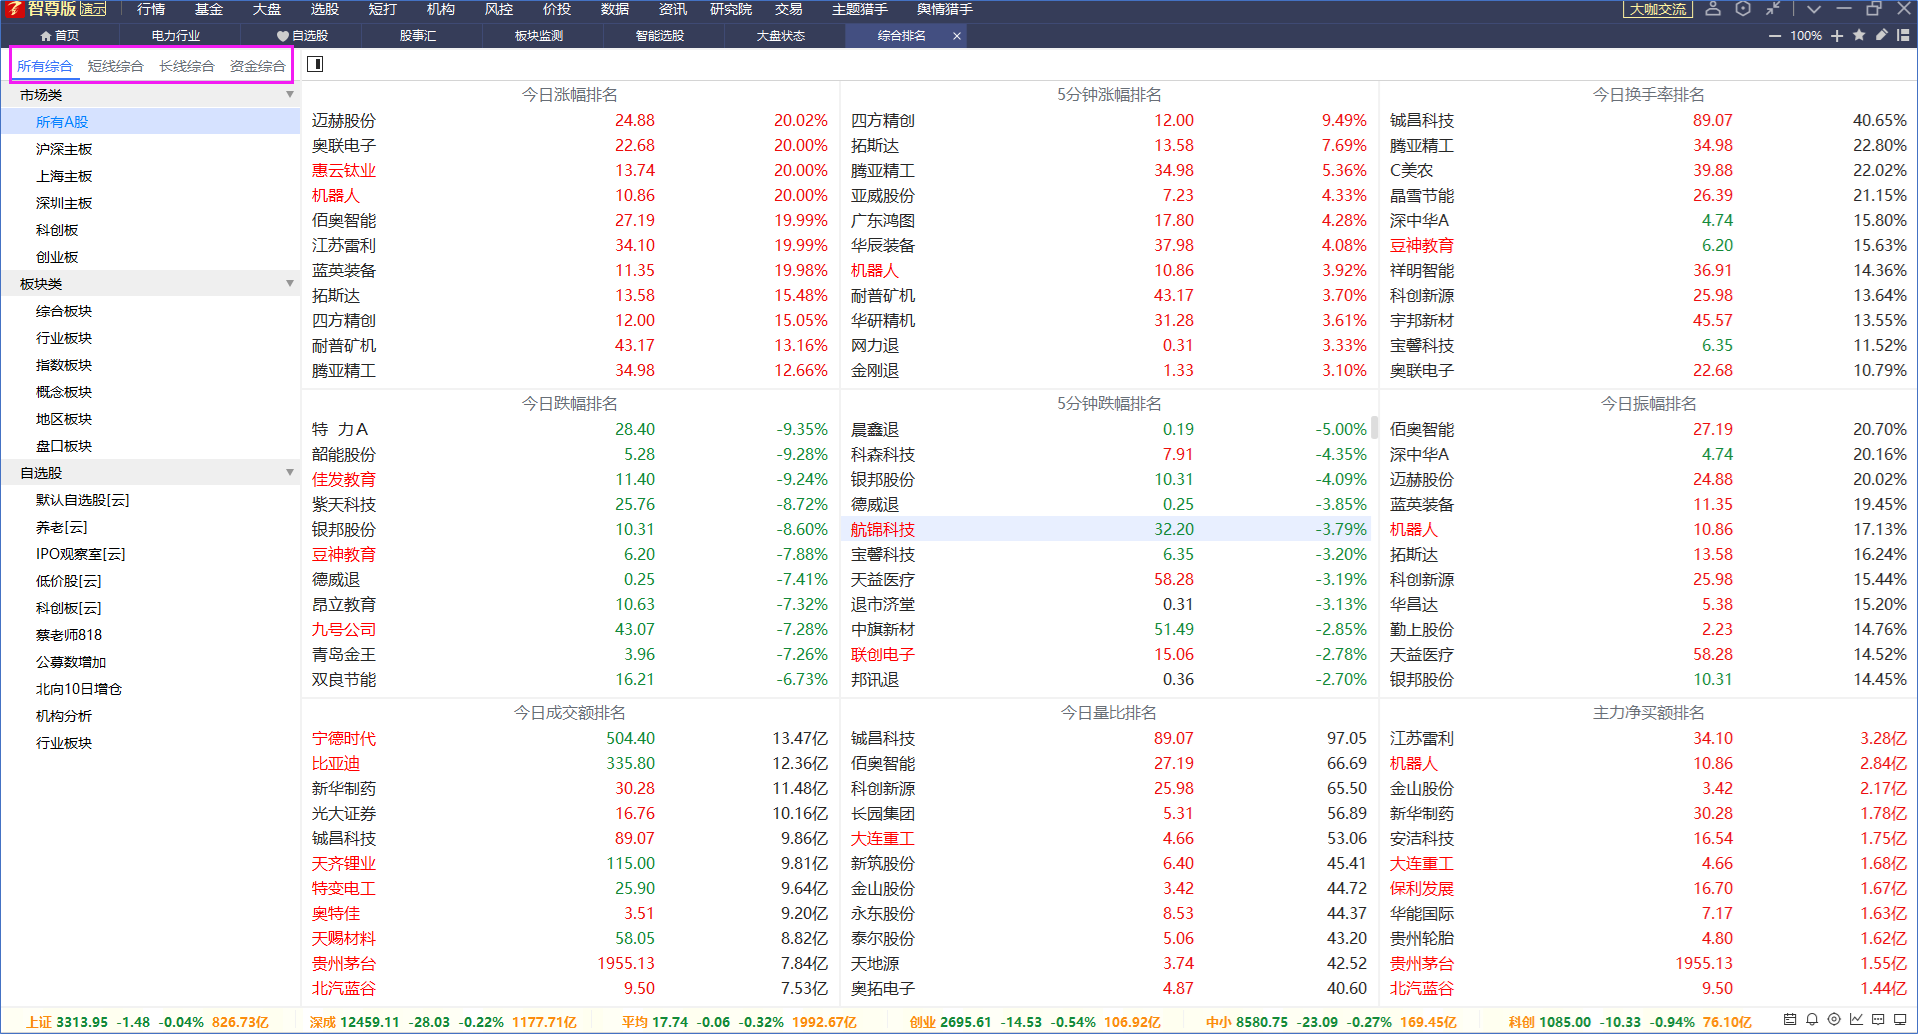Close the 综合排名 tab
The image size is (1918, 1034).
click(x=957, y=36)
